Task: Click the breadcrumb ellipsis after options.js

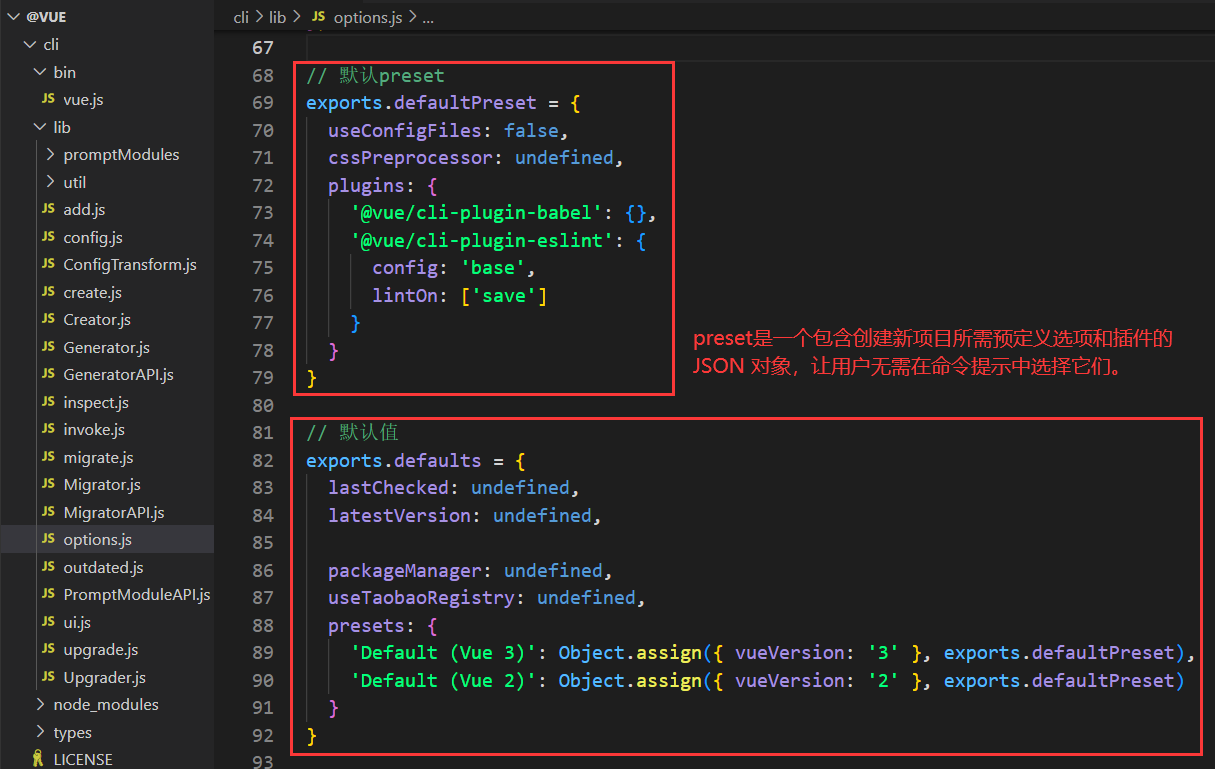Action: click(x=428, y=17)
